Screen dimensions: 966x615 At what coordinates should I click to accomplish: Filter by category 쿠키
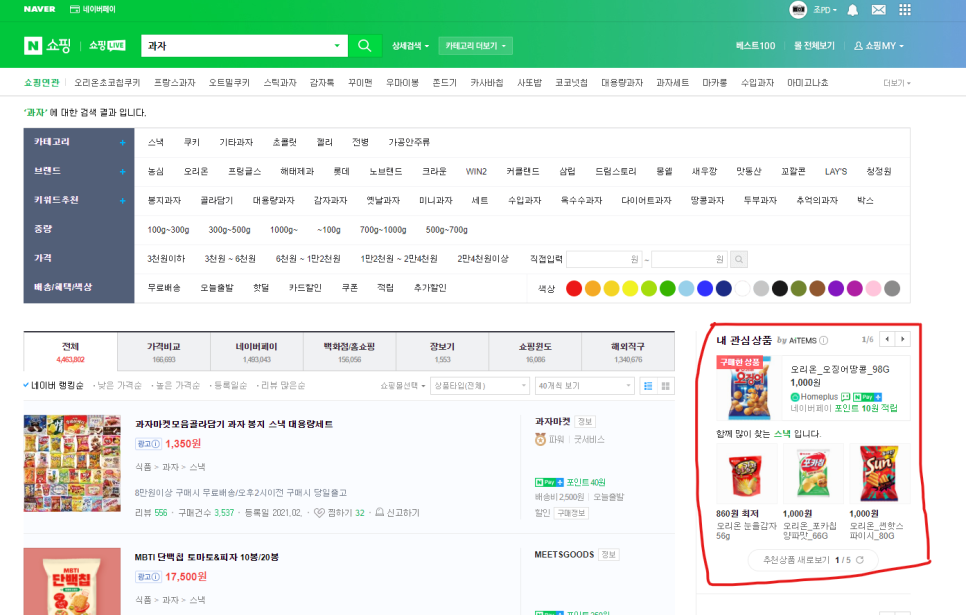coord(192,142)
